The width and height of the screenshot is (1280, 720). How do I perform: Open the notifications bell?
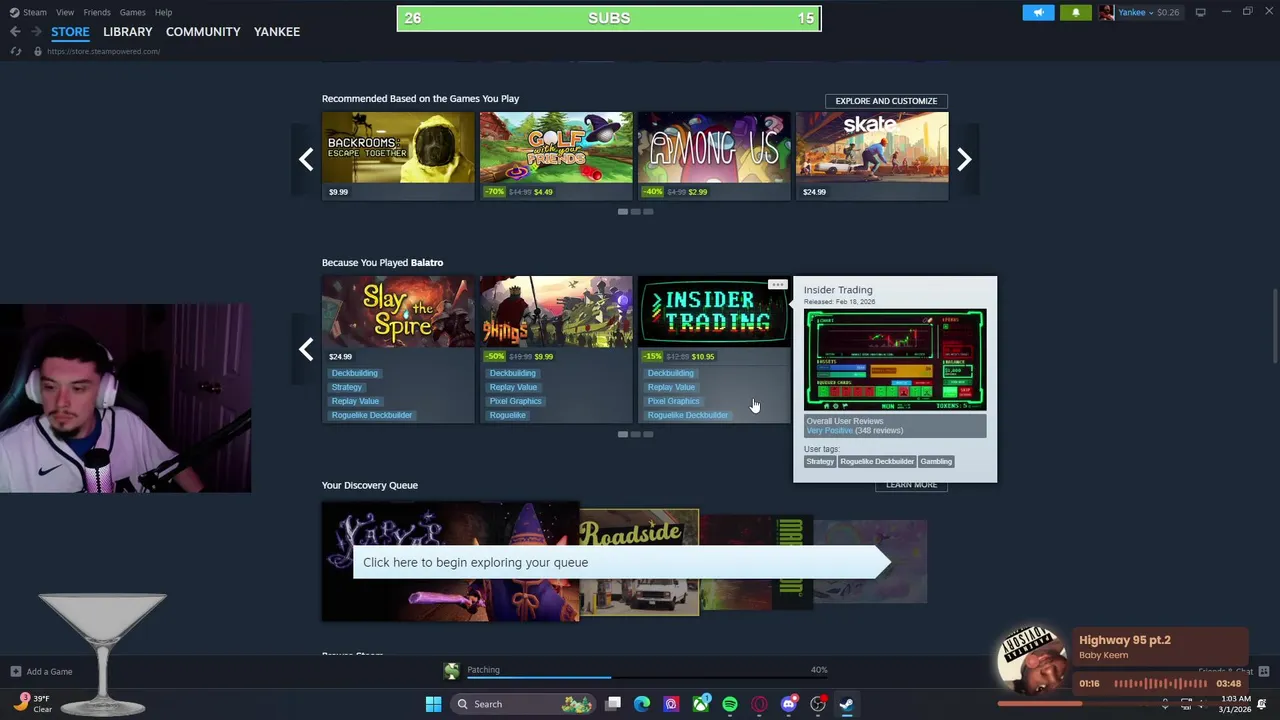(1076, 12)
